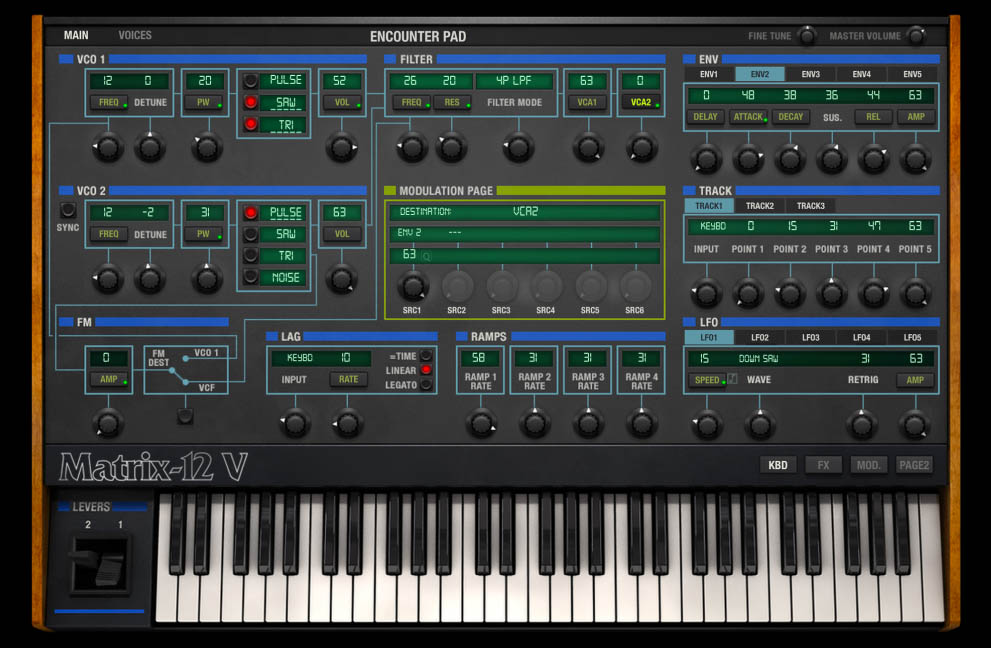The image size is (991, 648).
Task: Toggle VCO 1 SAW waveform LED
Action: click(251, 102)
